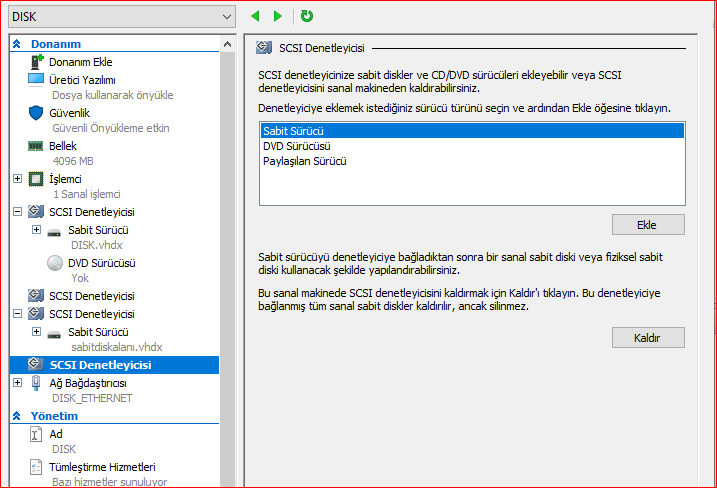Click hard drive icon for sabitdiskalanı.vhdx
This screenshot has width=717, height=488.
[54, 334]
